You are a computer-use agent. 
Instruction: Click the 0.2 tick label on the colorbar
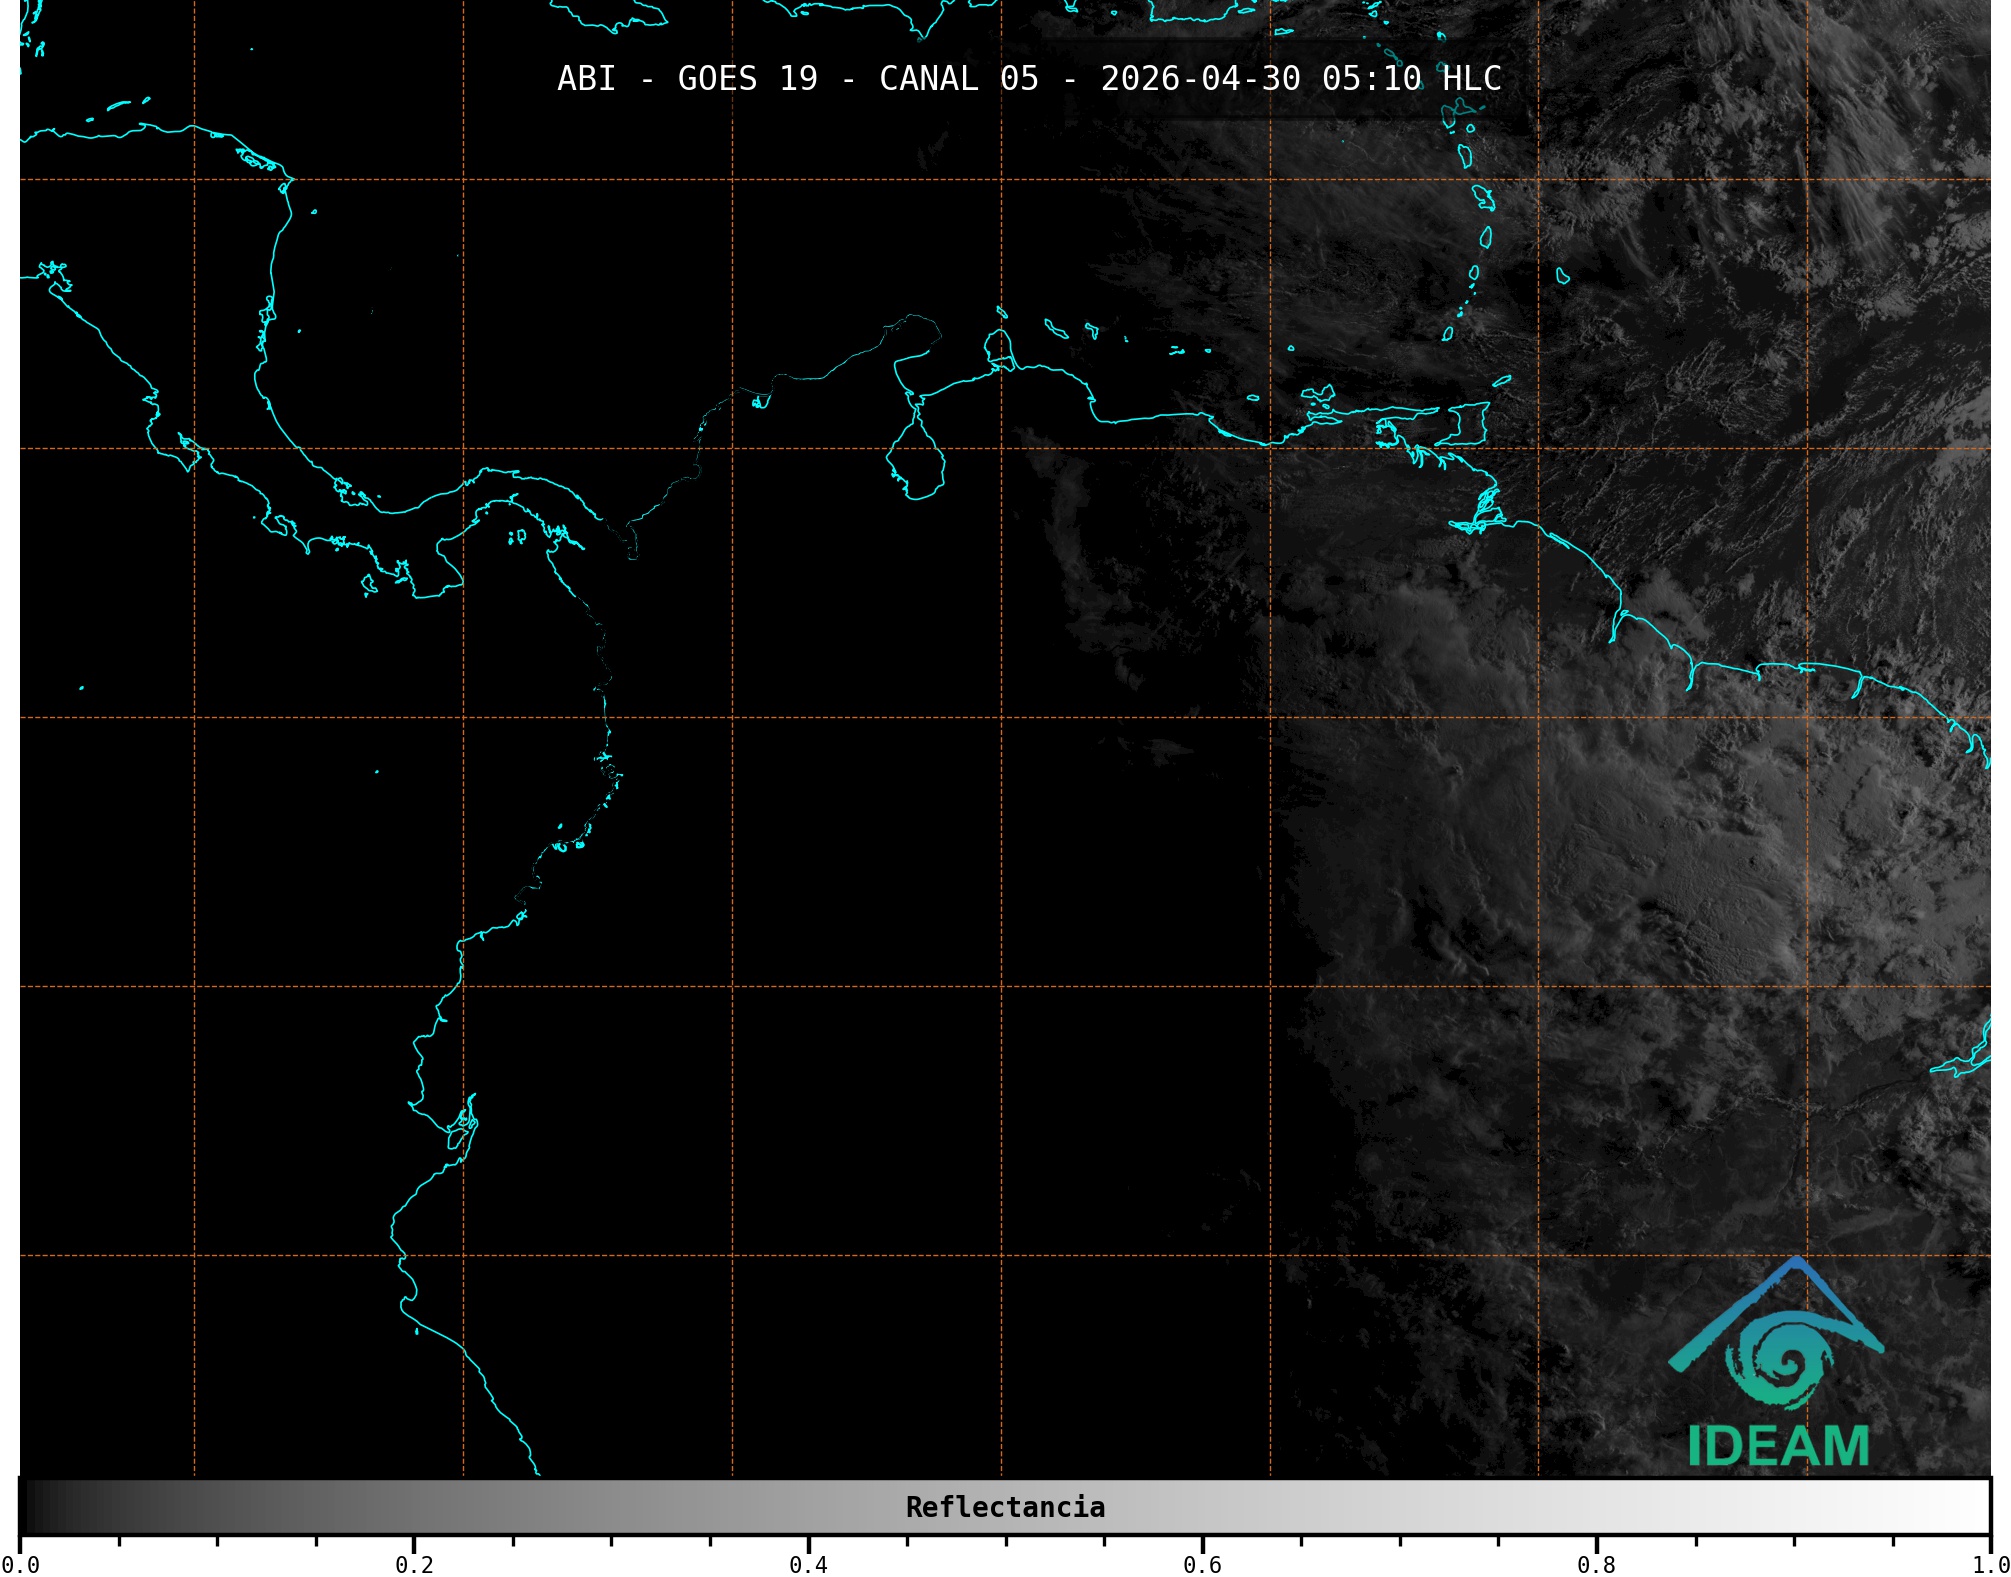pyautogui.click(x=414, y=1564)
